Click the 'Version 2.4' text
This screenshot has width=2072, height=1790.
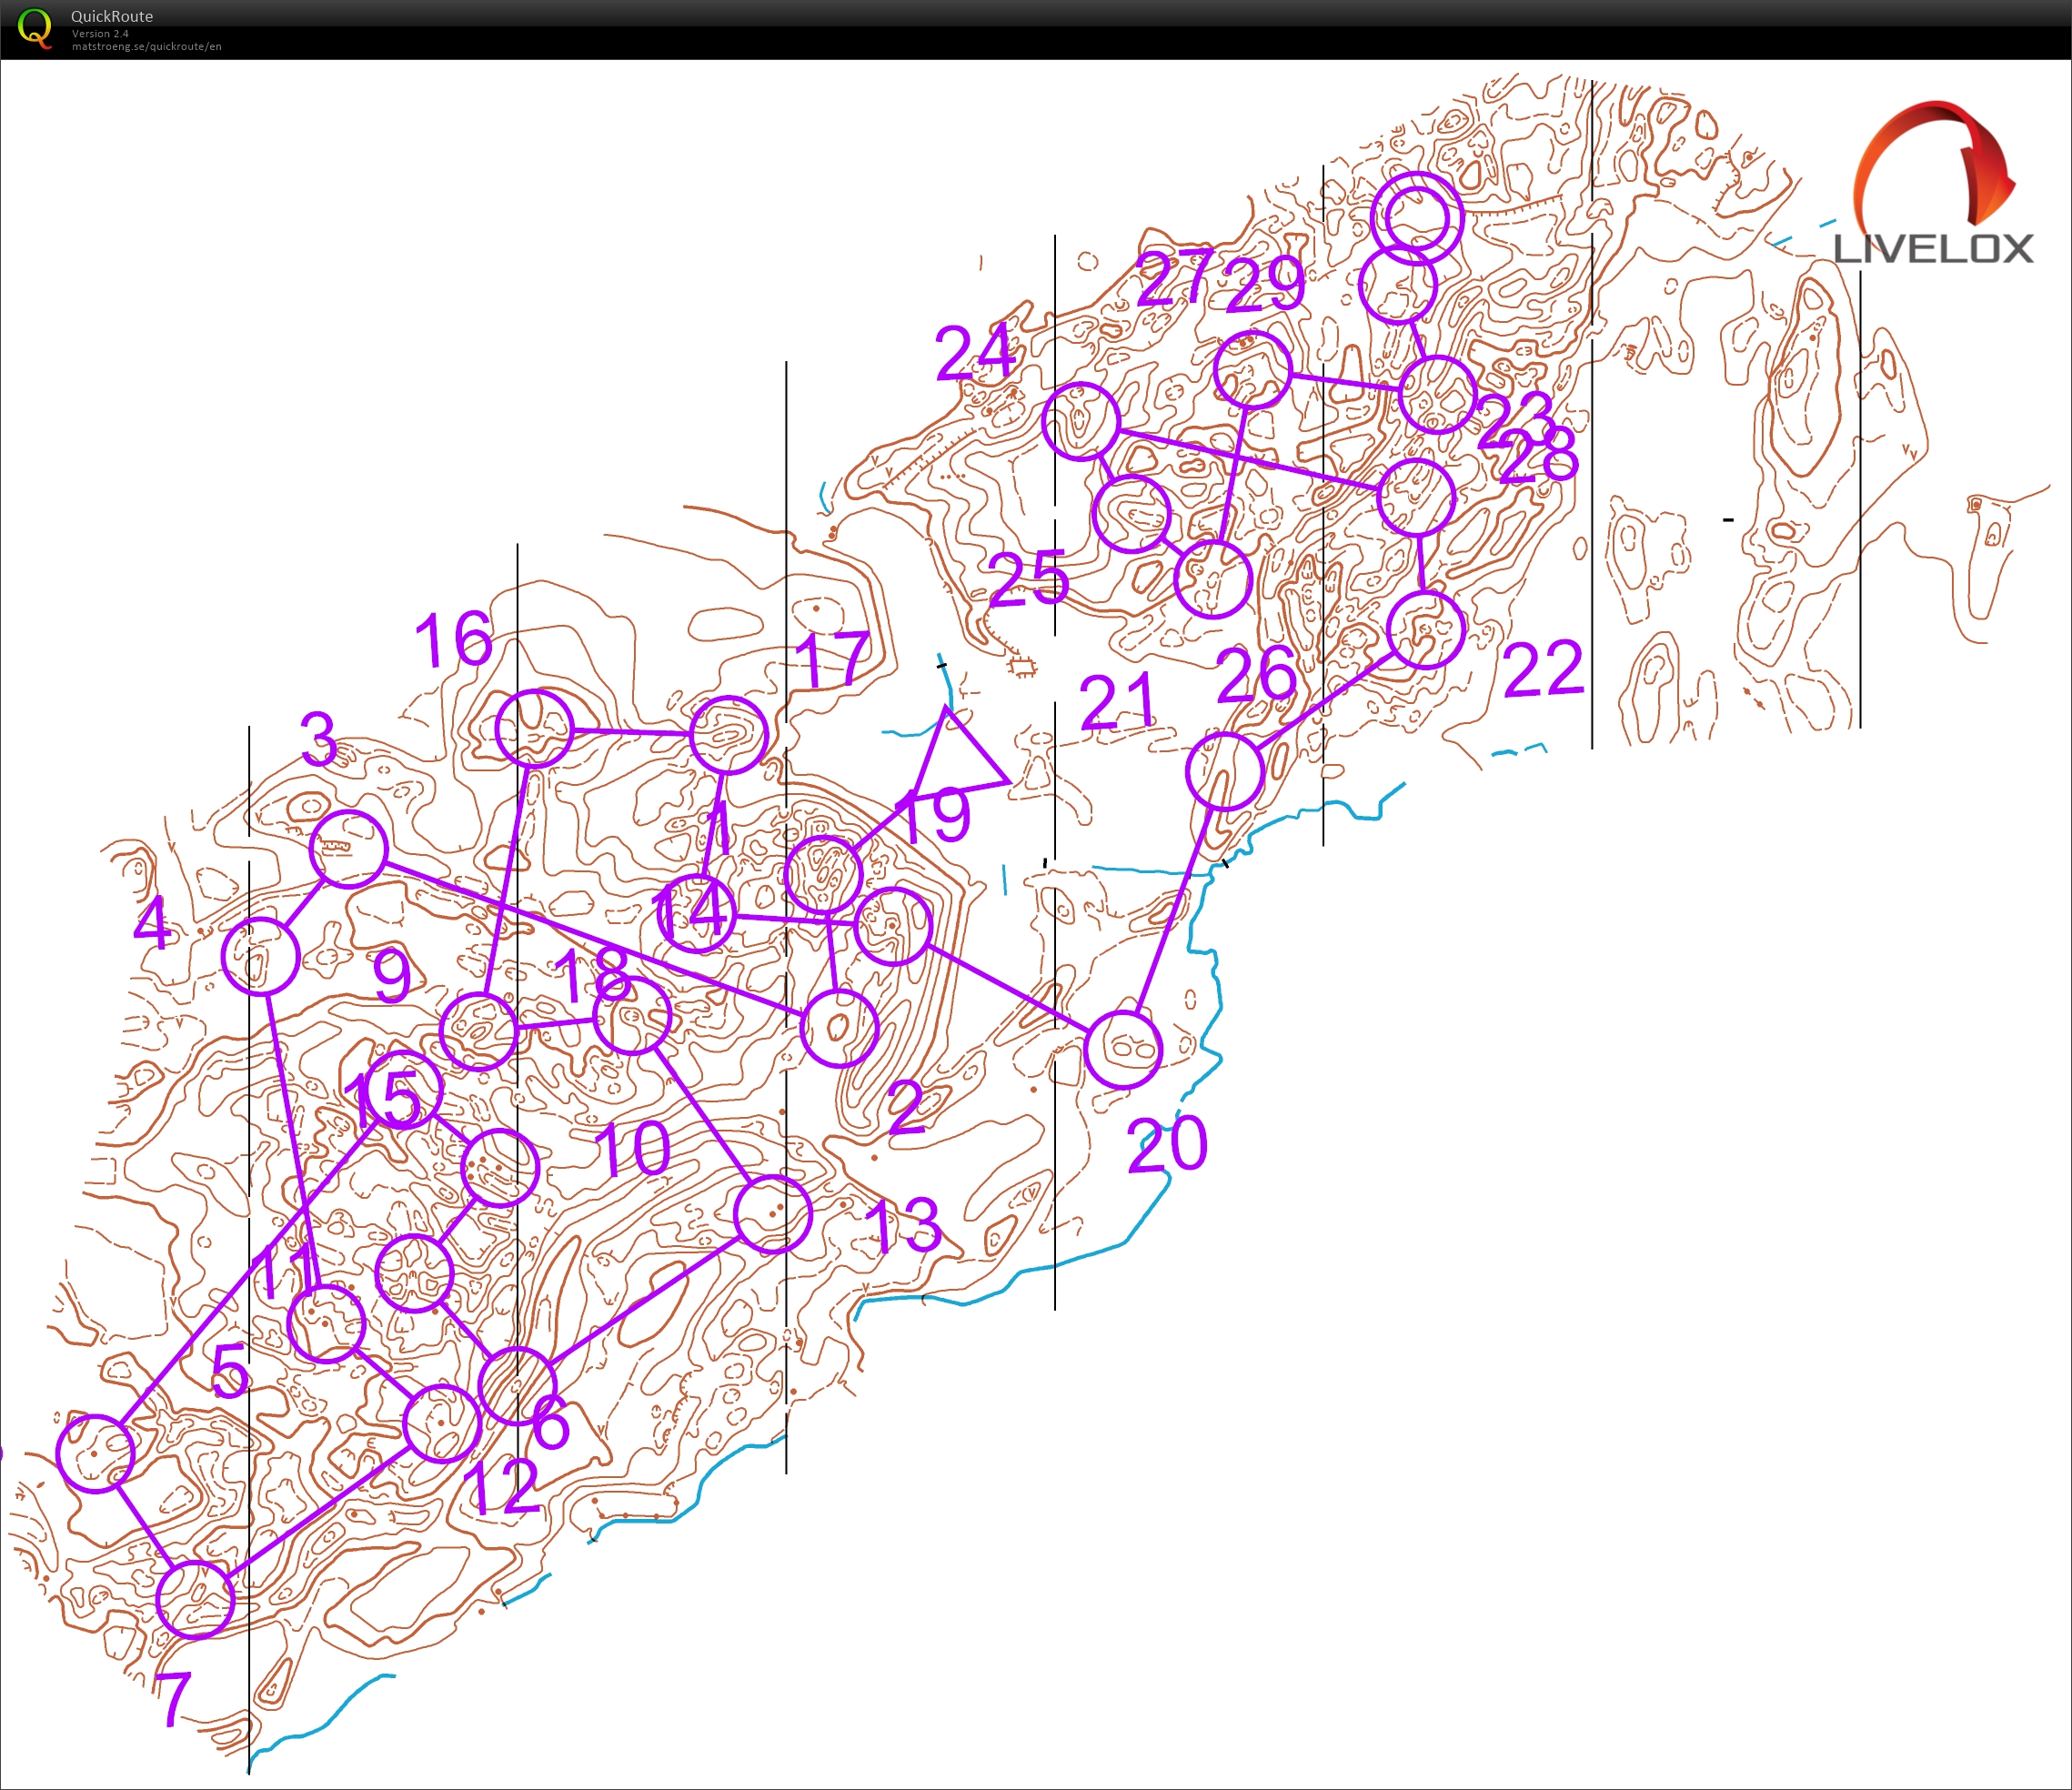(100, 34)
